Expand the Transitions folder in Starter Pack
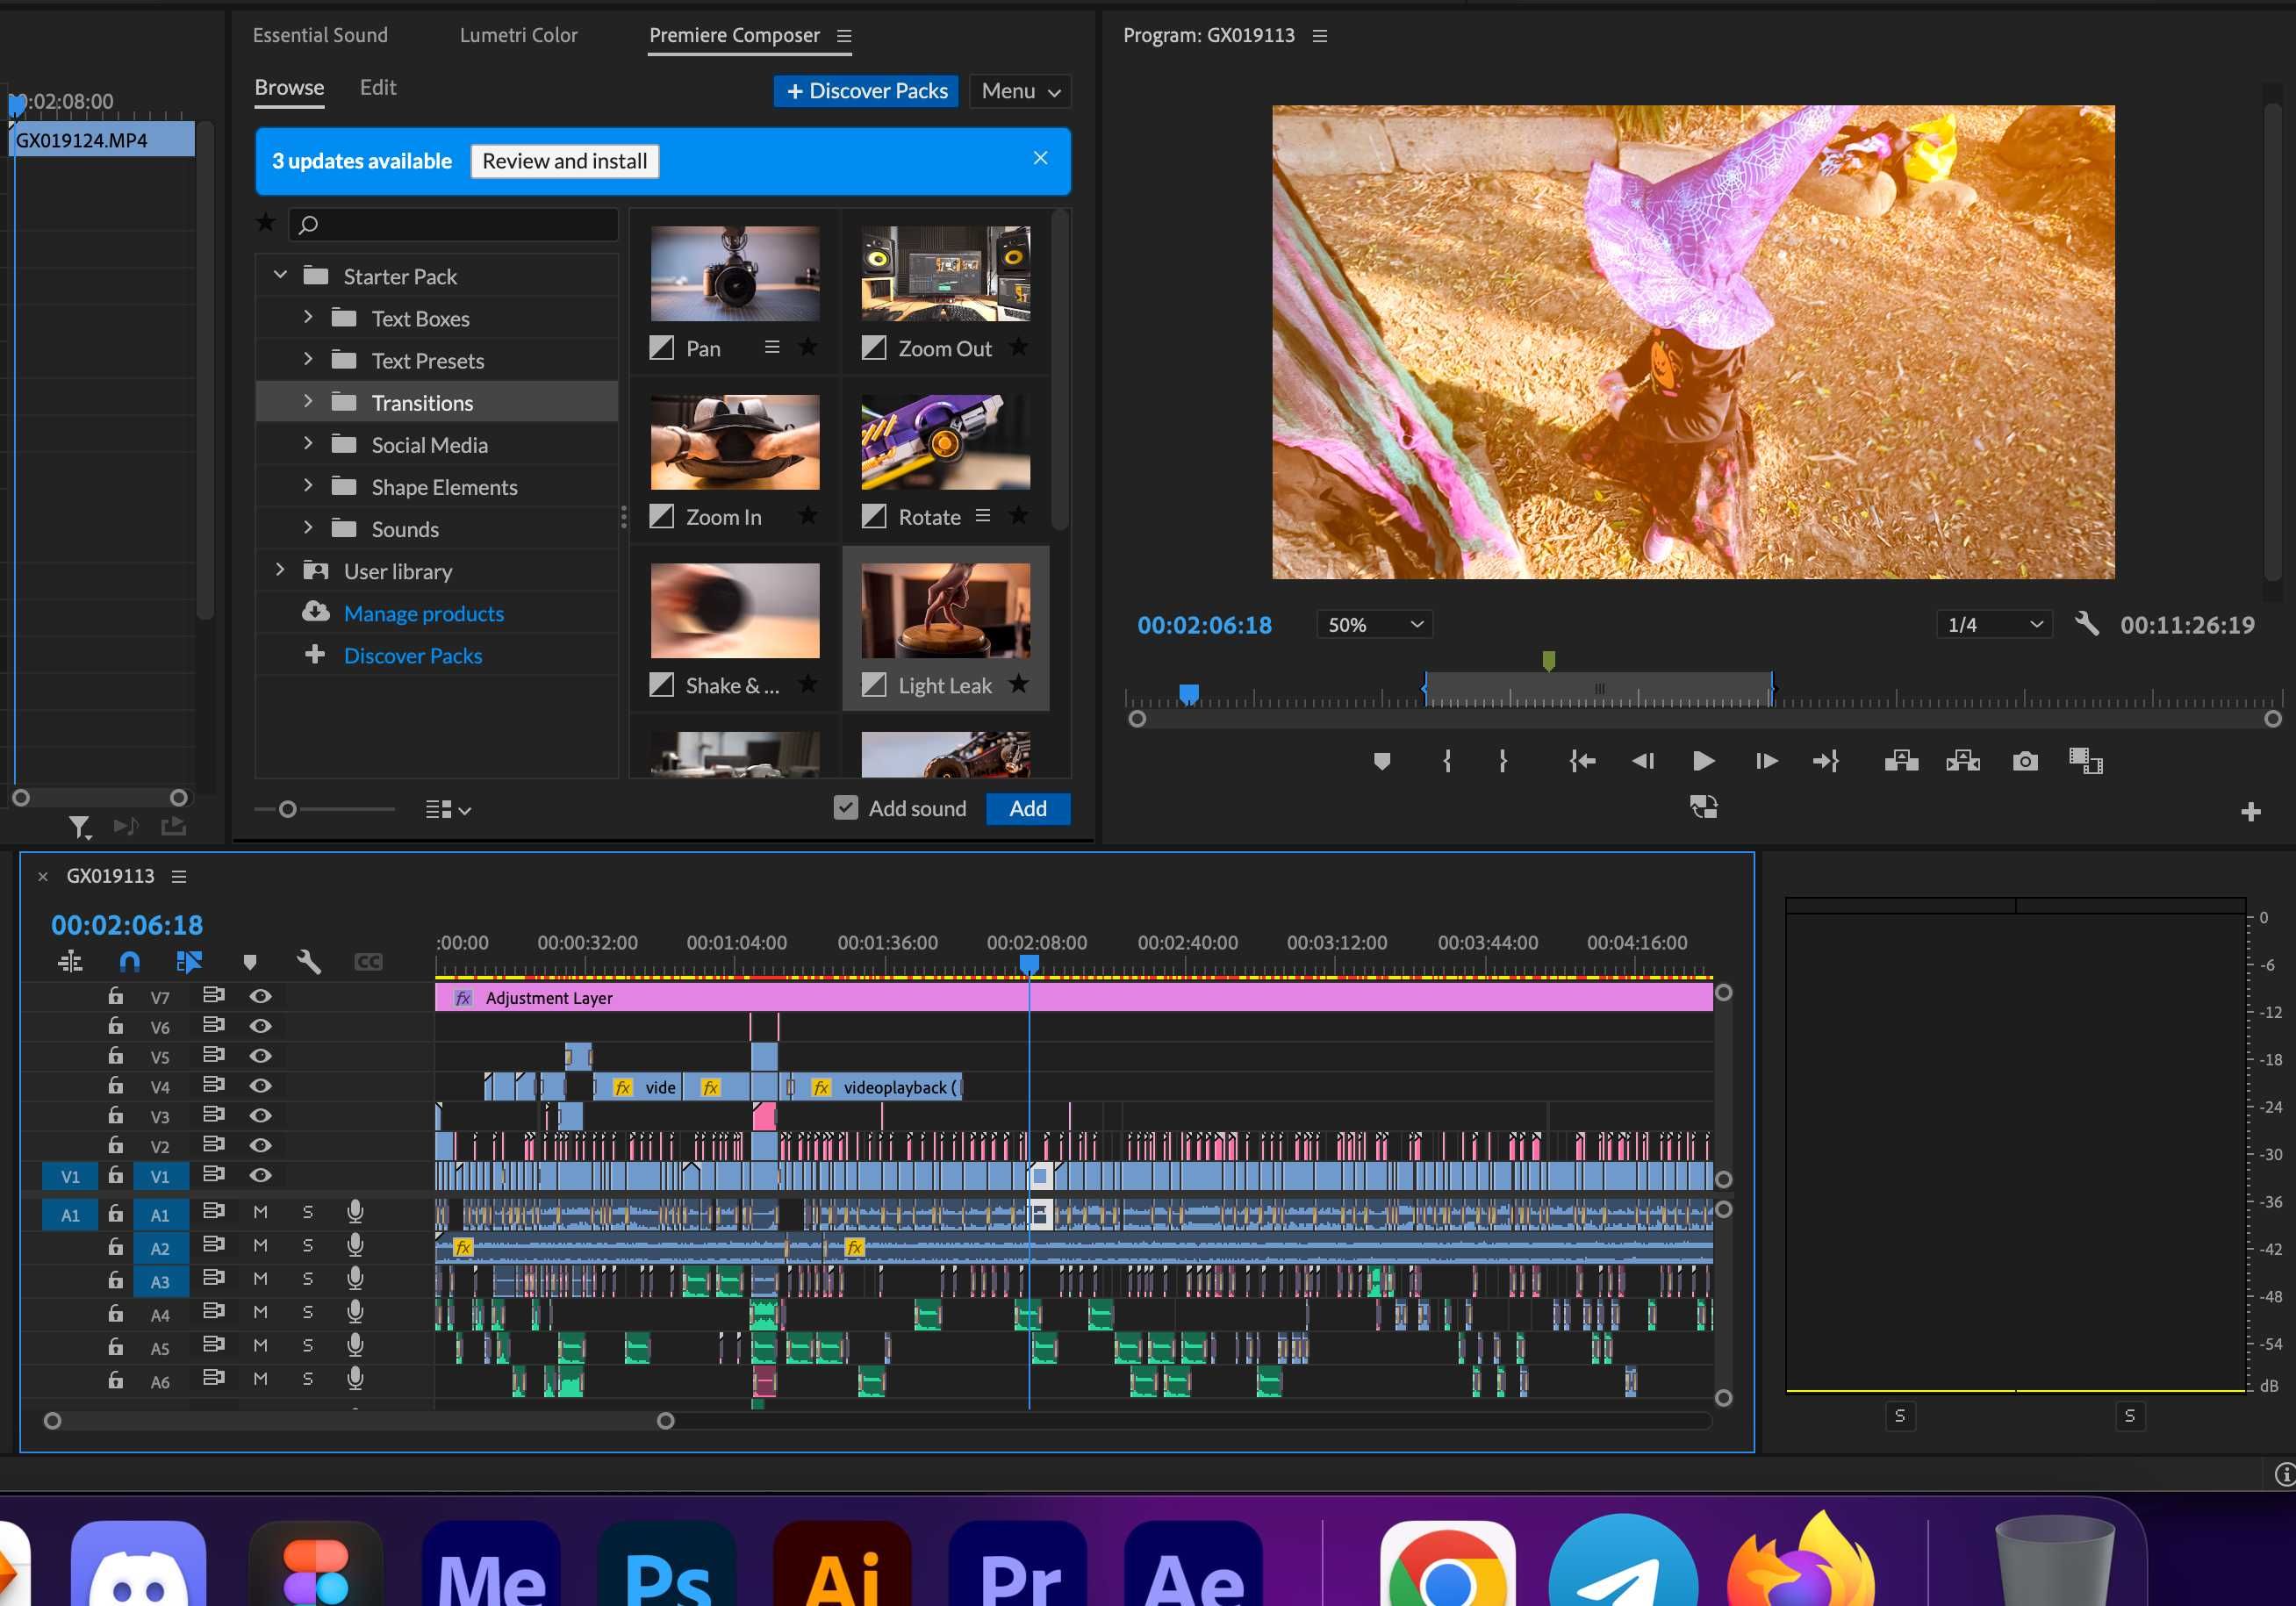This screenshot has height=1606, width=2296. coord(305,401)
